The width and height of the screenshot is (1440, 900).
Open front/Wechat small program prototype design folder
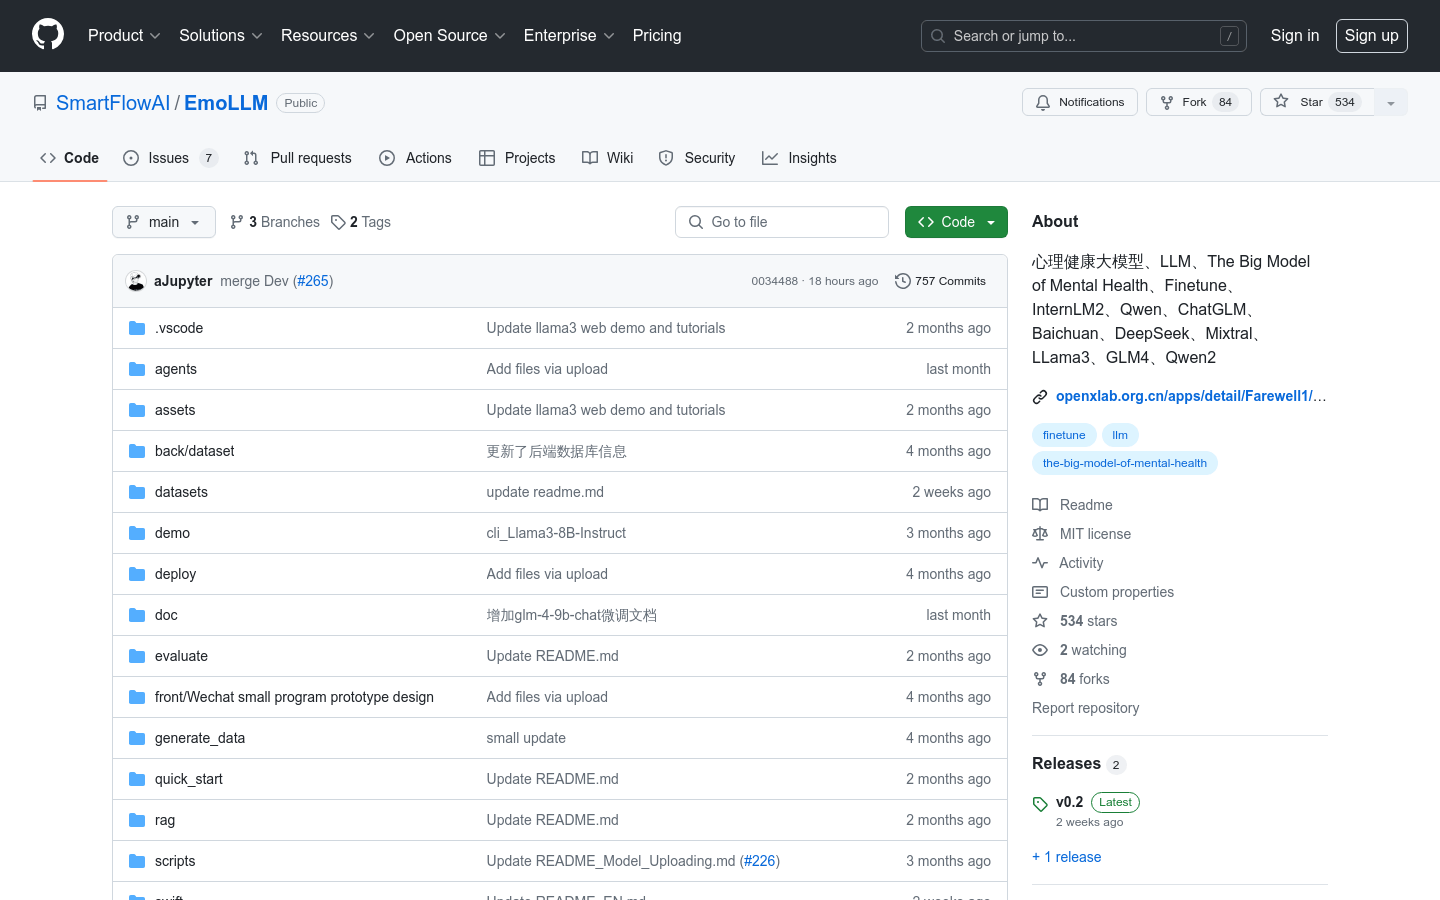pos(294,697)
